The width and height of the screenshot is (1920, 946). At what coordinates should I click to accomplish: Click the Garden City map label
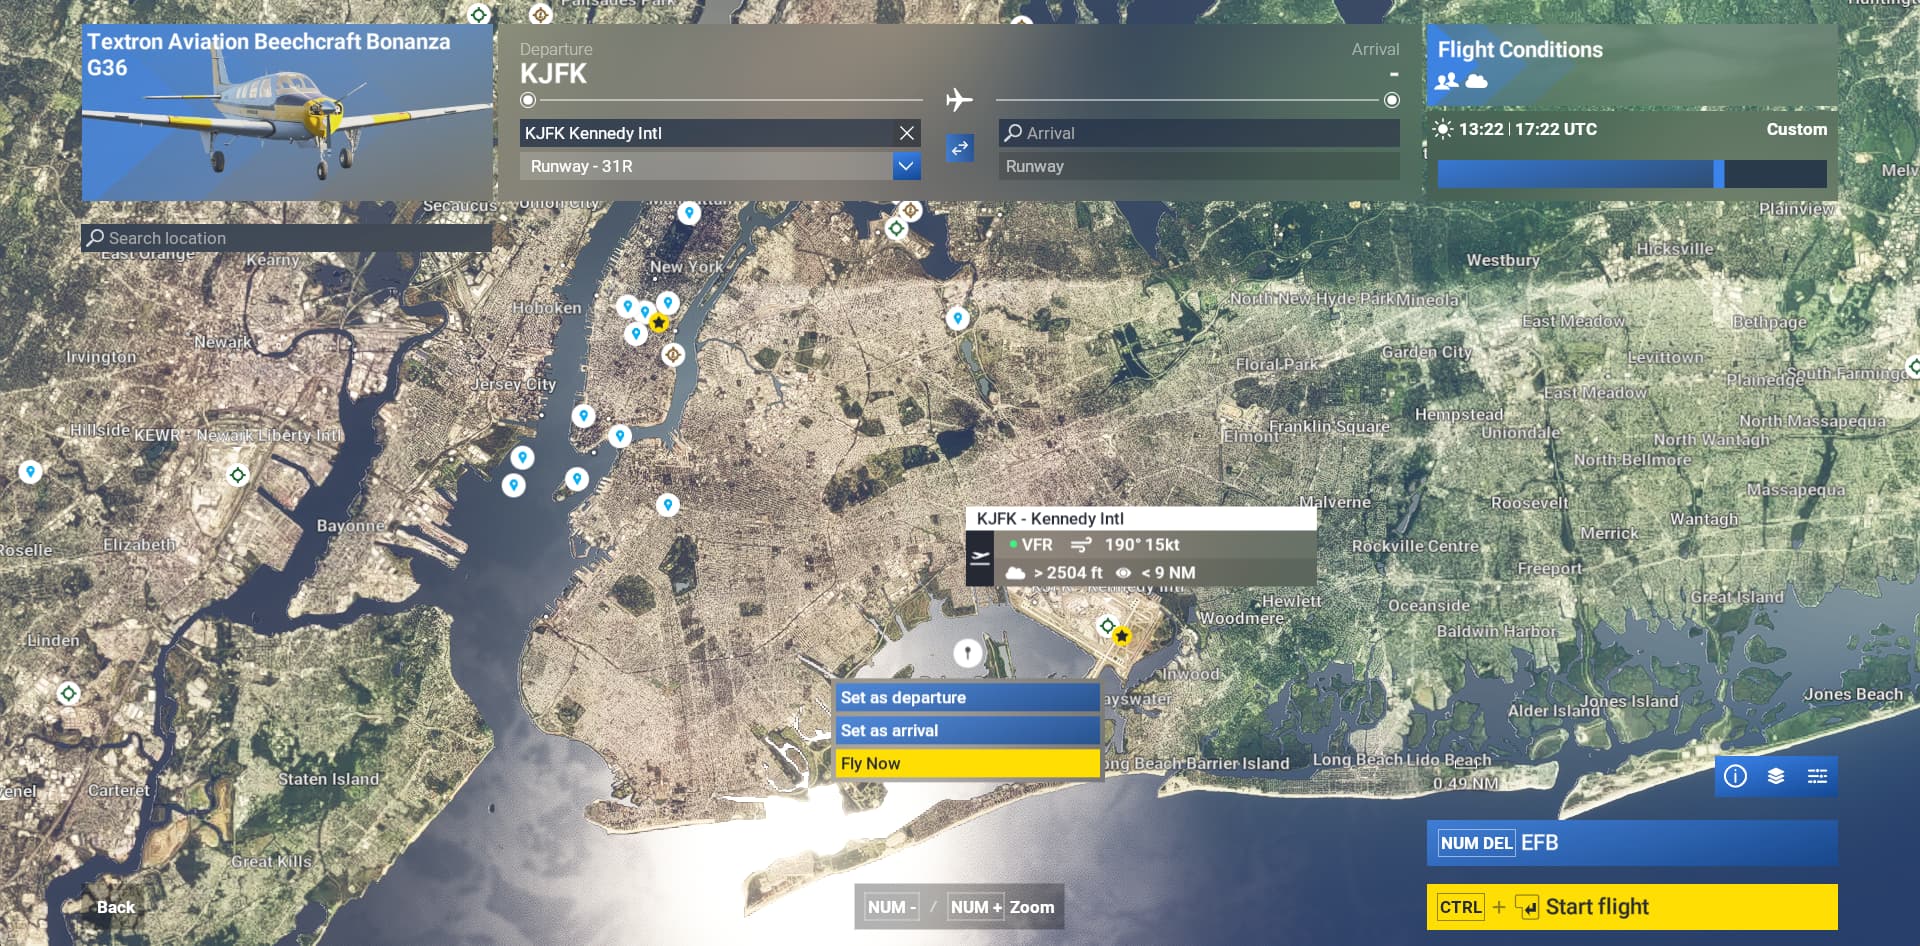1427,352
